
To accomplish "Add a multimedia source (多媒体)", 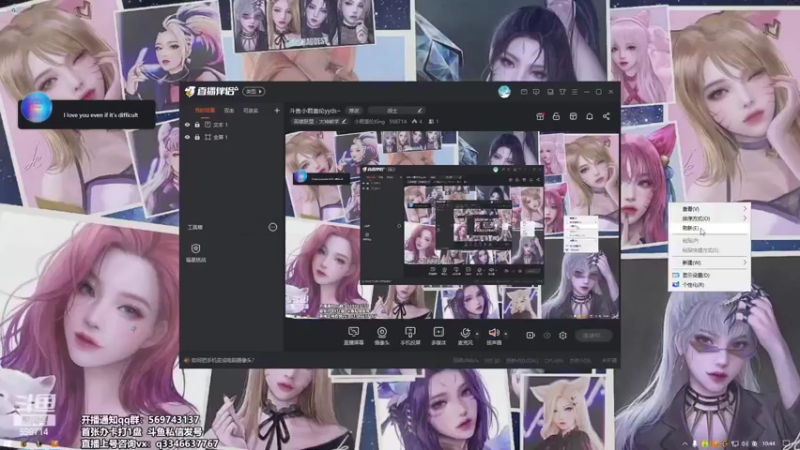I will pos(438,336).
